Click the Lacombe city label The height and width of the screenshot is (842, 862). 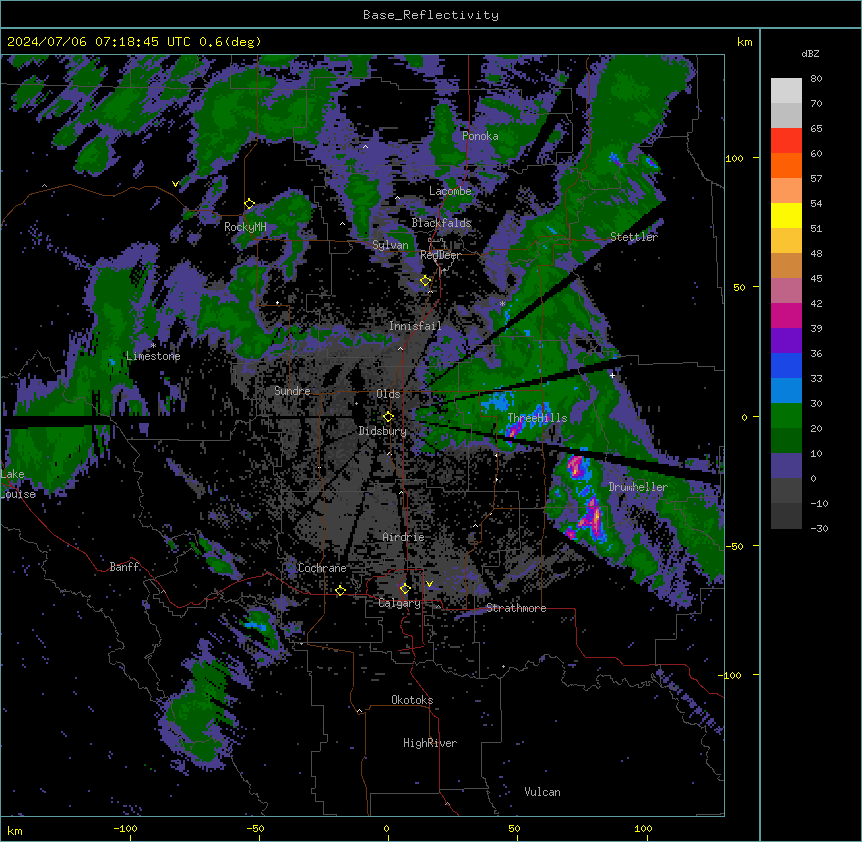[450, 191]
